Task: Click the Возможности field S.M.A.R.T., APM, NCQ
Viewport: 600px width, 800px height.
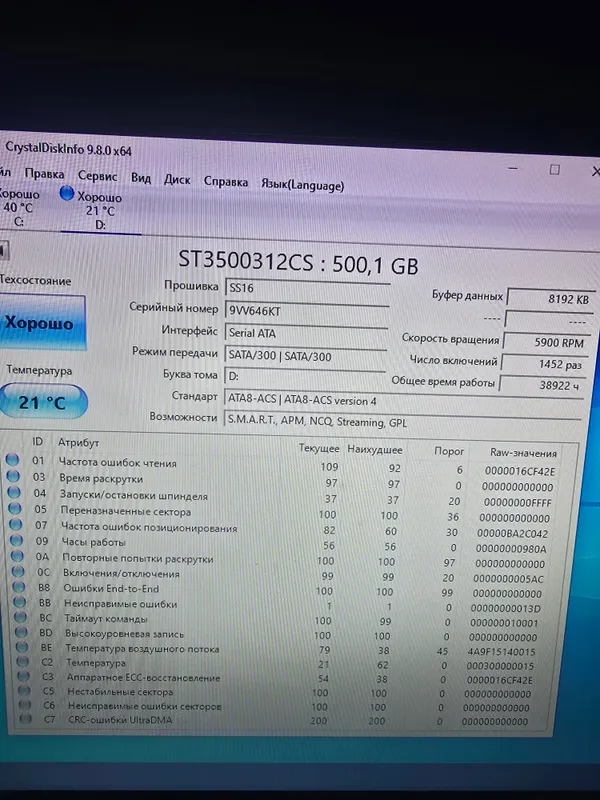Action: (402, 422)
